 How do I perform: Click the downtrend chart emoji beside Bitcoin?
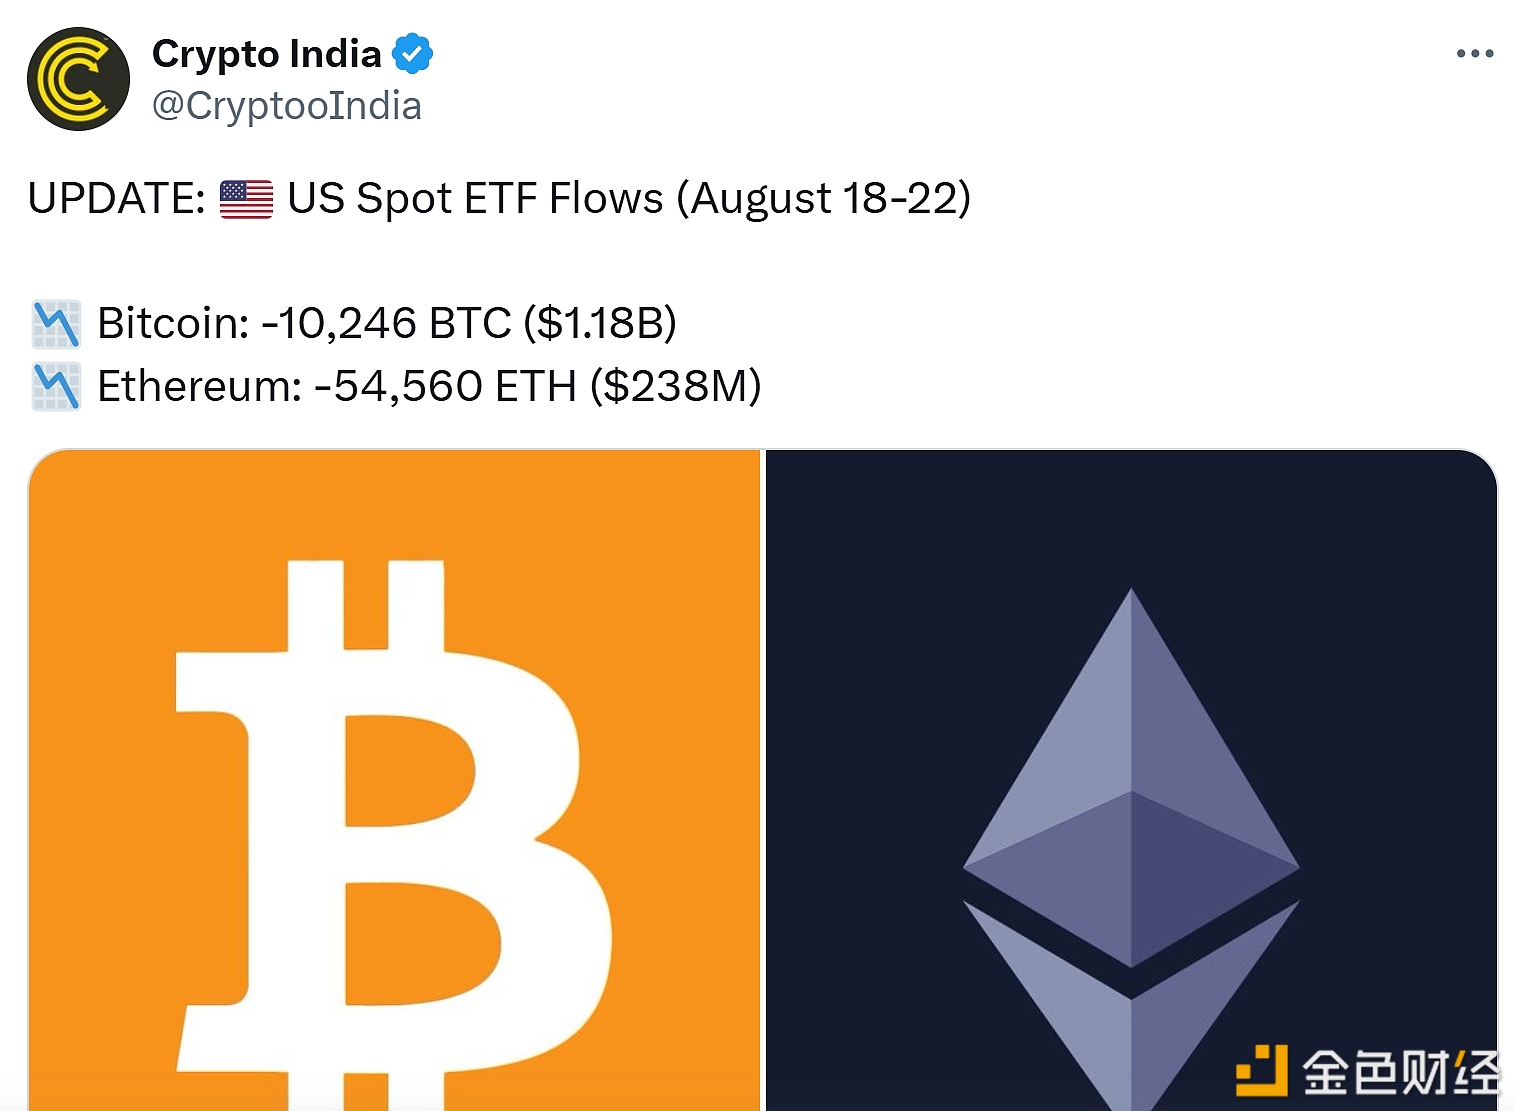point(56,324)
